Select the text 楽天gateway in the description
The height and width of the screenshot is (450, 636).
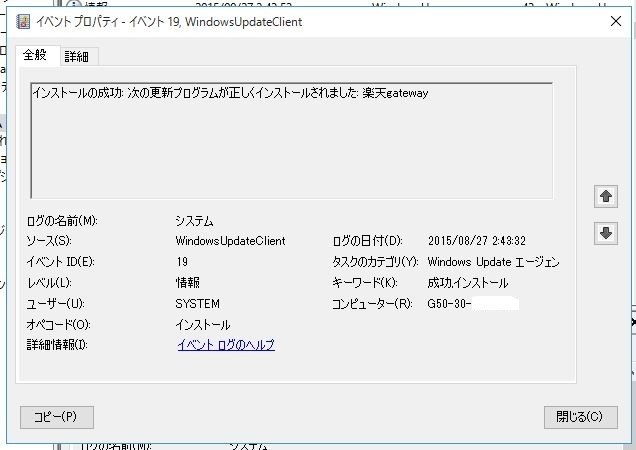point(395,93)
